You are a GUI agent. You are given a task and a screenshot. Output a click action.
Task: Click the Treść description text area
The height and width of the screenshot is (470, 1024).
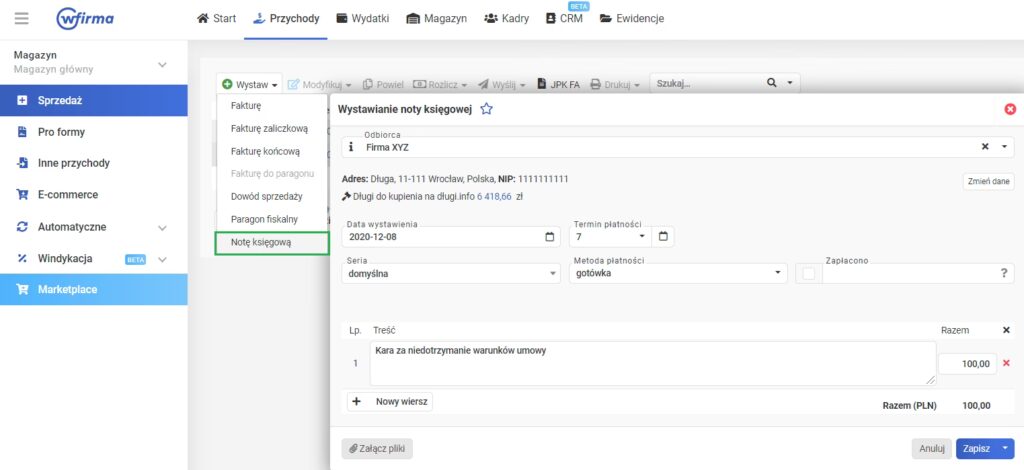pos(652,363)
